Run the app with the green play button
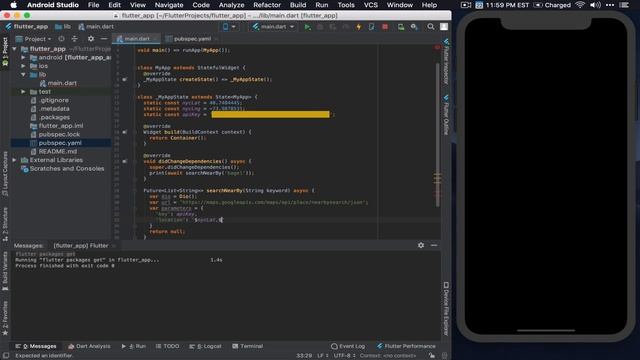This screenshot has width=640, height=360. [x=307, y=27]
